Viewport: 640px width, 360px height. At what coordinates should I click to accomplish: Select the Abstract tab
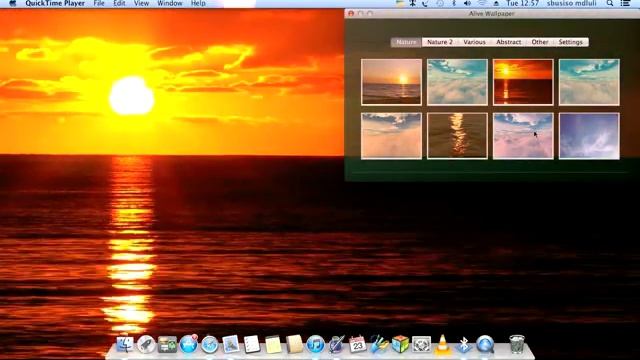pos(509,42)
